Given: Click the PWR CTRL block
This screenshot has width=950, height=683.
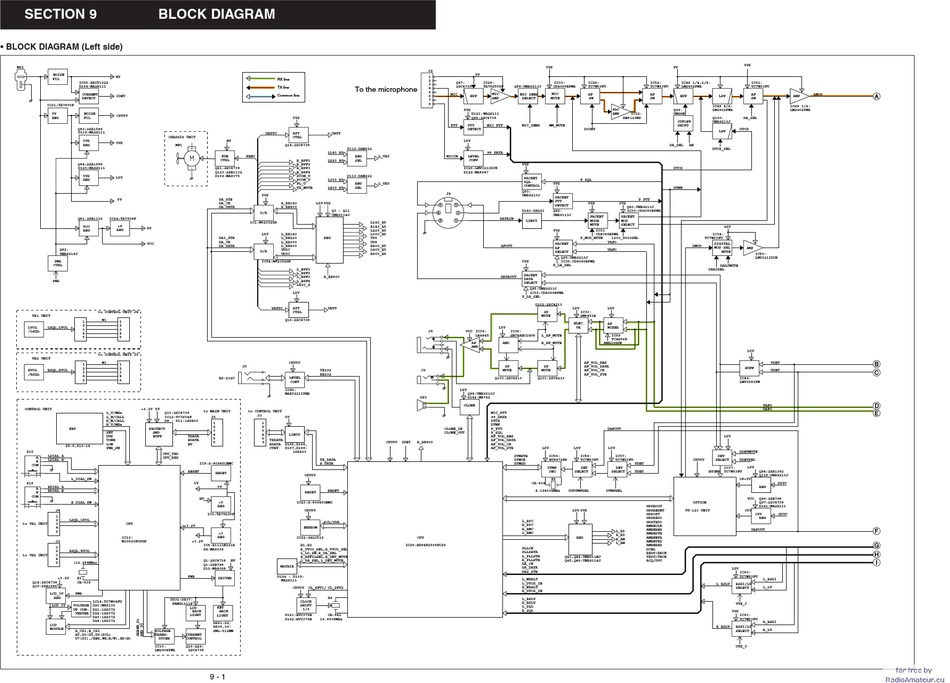Looking at the screenshot, I should coord(58,264).
